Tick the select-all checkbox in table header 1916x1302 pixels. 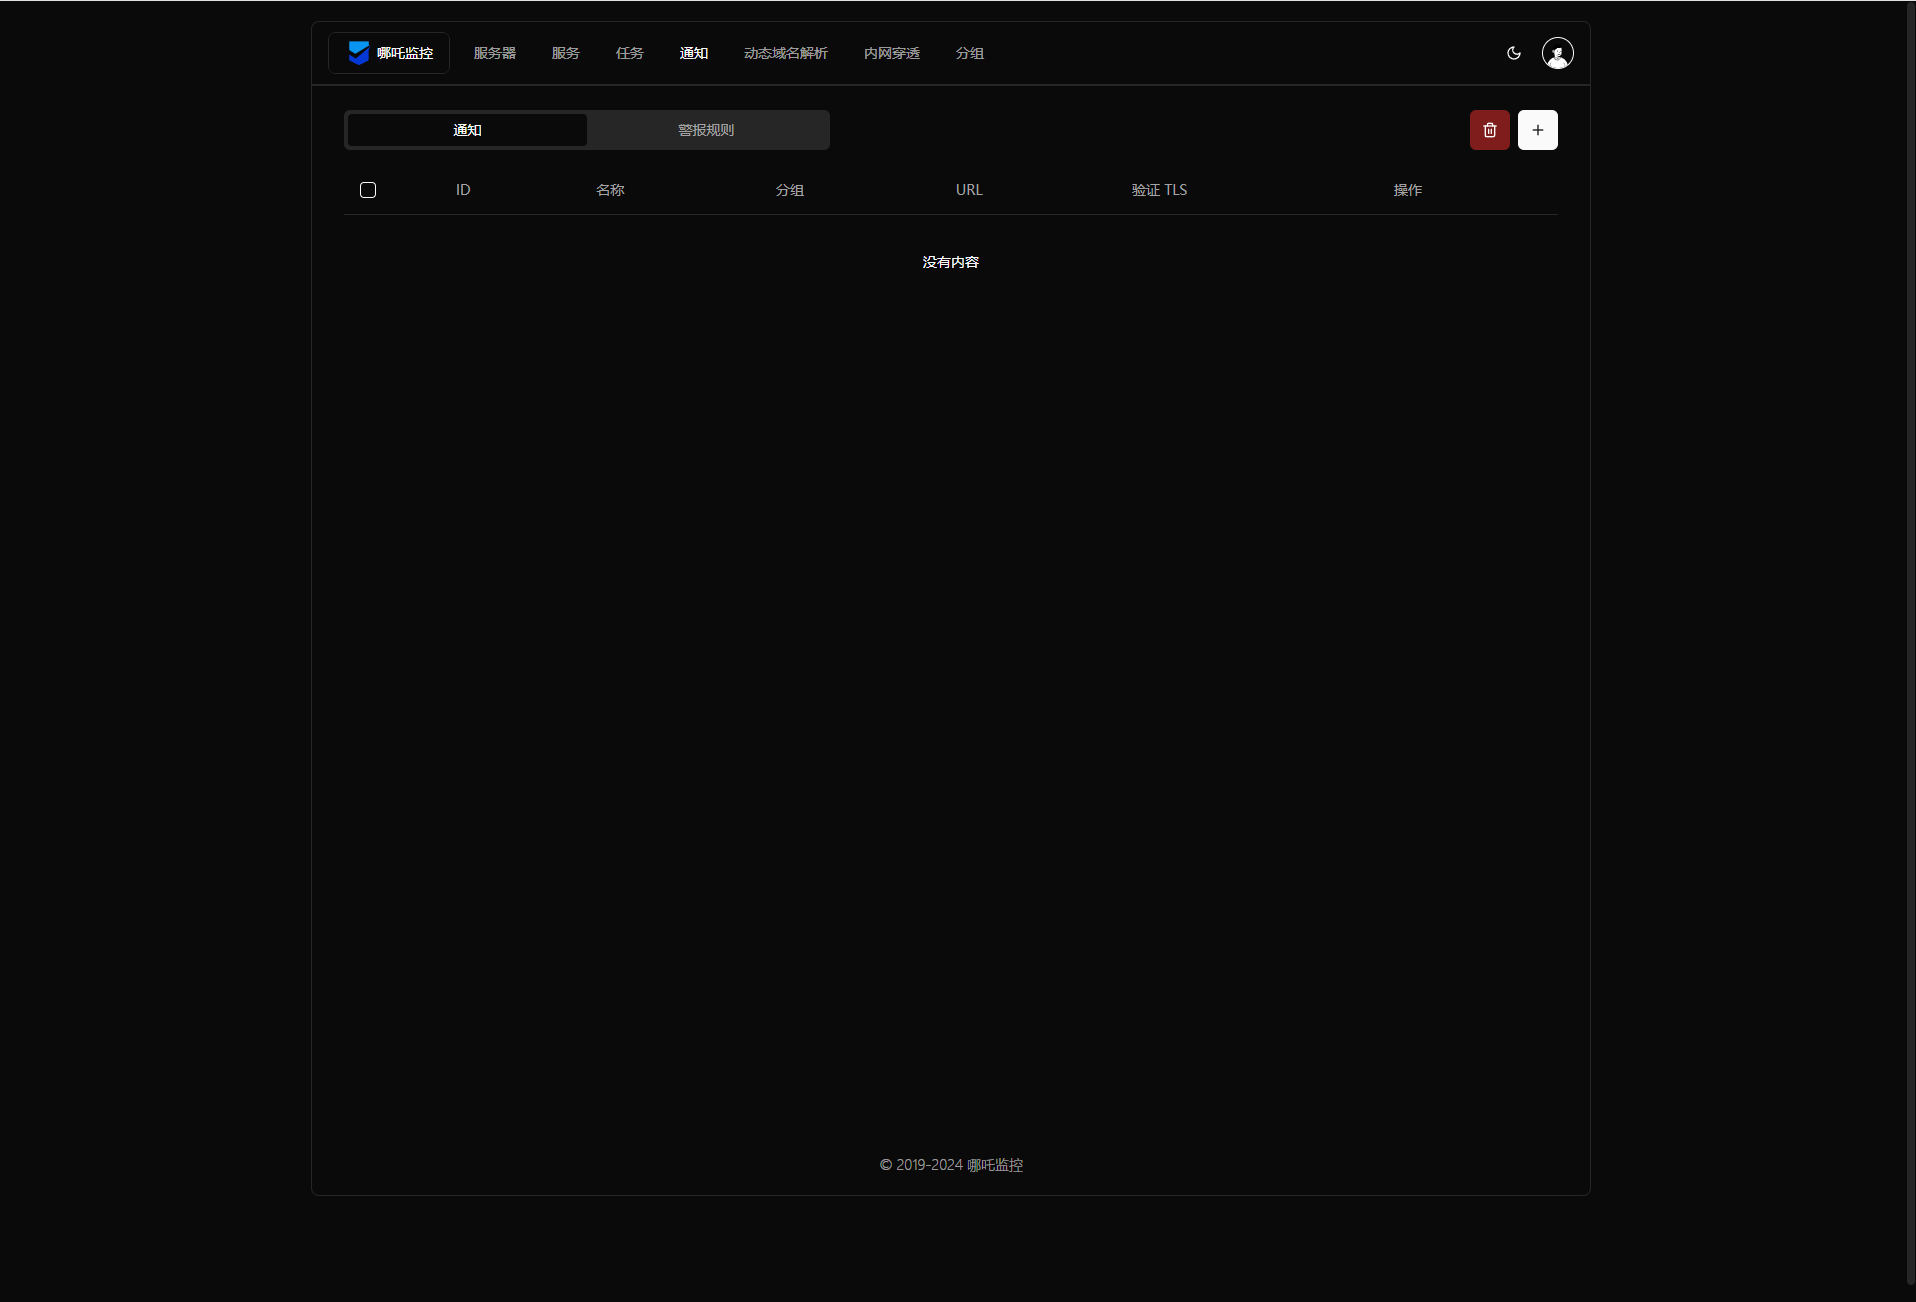coord(368,190)
